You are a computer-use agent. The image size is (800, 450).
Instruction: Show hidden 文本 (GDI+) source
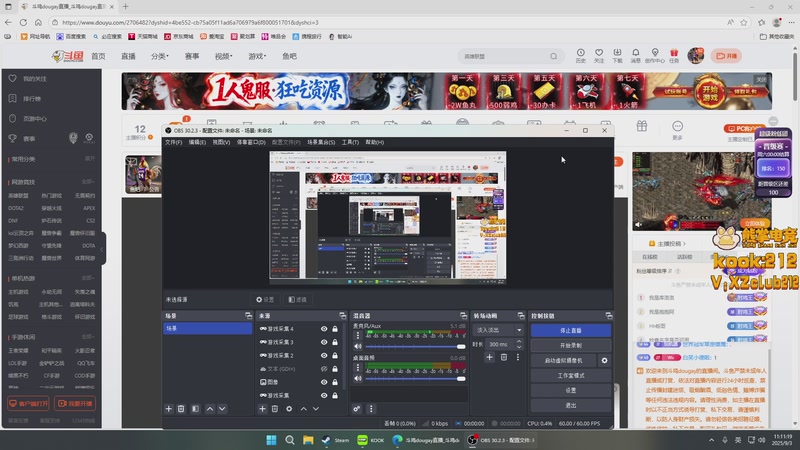coord(324,369)
